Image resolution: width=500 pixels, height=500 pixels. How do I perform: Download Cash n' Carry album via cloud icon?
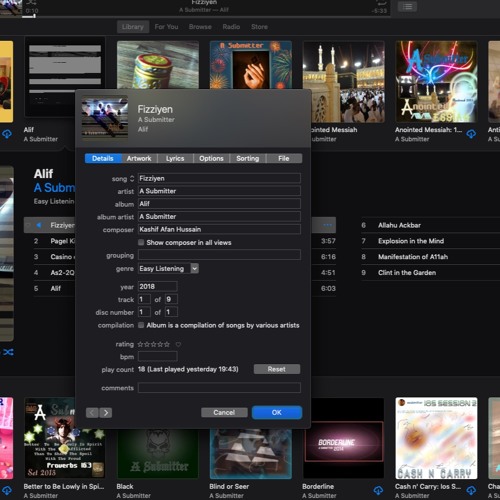pyautogui.click(x=471, y=490)
